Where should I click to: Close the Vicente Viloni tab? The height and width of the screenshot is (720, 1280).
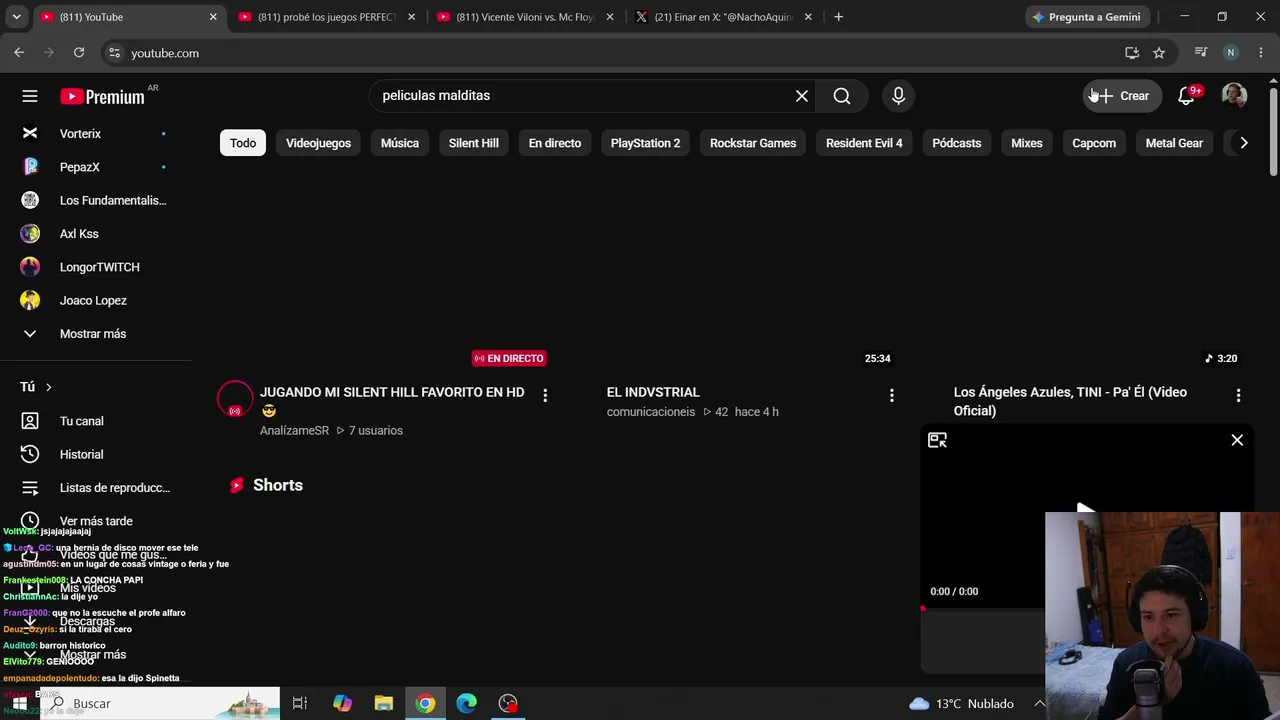pos(610,17)
